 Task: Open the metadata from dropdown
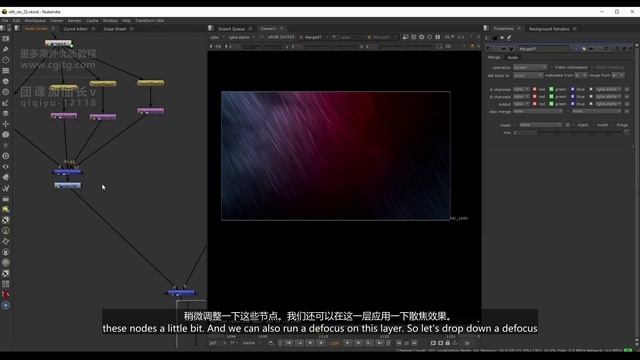pyautogui.click(x=581, y=76)
